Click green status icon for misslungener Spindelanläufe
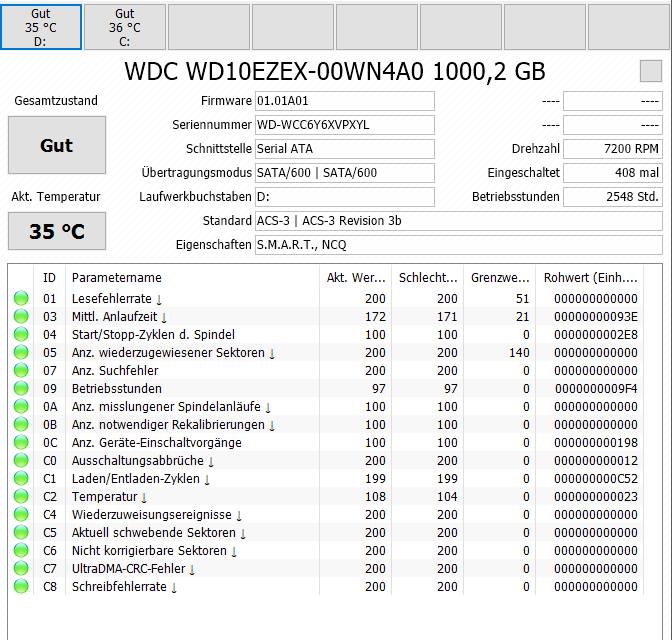The image size is (672, 640). click(x=21, y=406)
